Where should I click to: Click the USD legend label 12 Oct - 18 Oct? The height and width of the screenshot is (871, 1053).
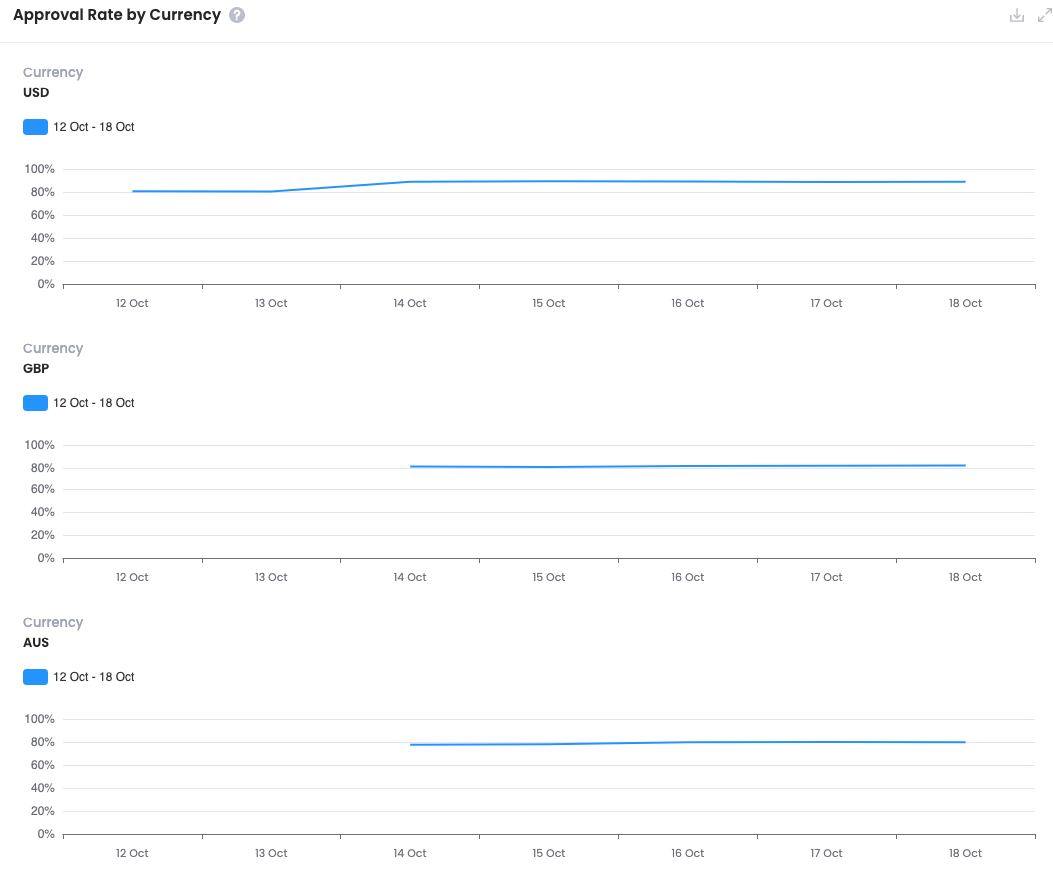(x=94, y=127)
